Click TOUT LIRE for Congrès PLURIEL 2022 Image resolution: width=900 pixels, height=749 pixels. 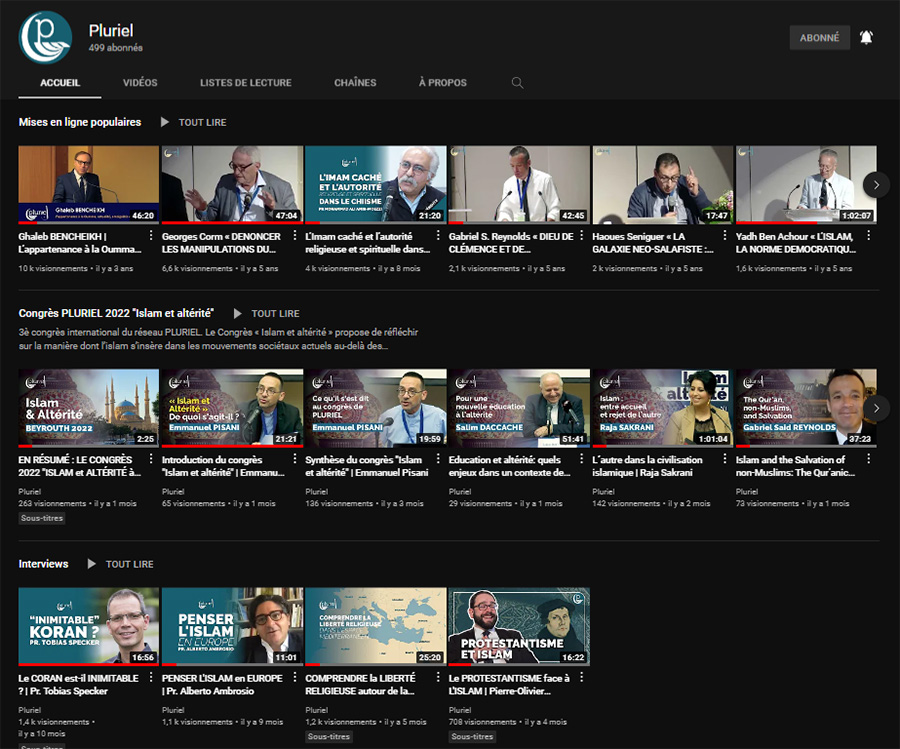tap(276, 313)
